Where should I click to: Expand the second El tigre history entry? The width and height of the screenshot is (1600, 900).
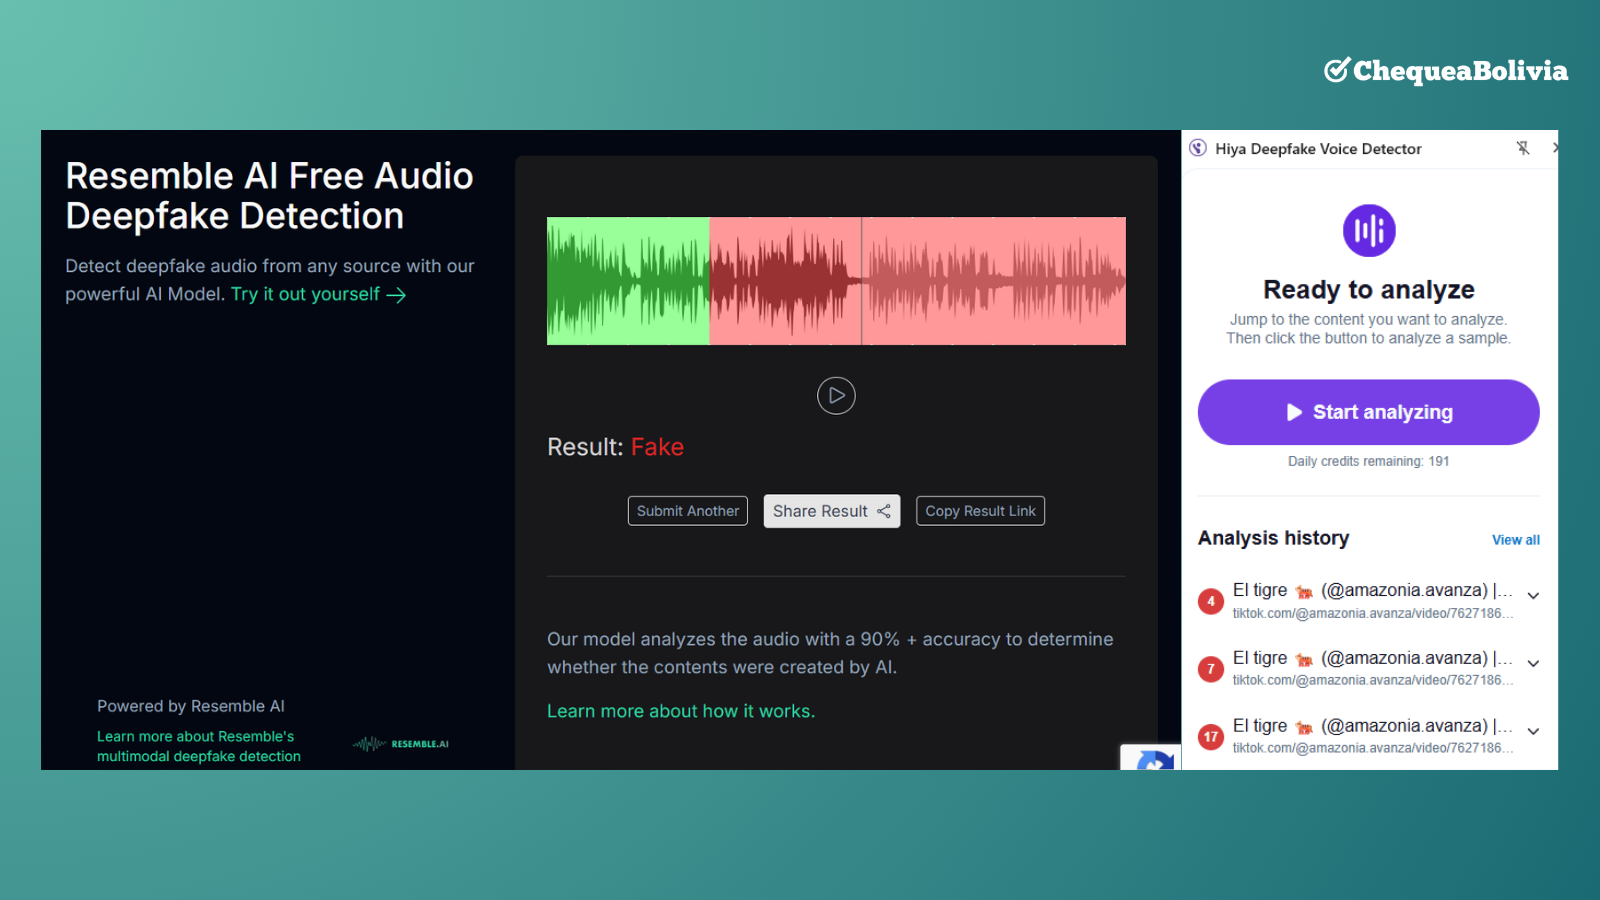(1533, 664)
